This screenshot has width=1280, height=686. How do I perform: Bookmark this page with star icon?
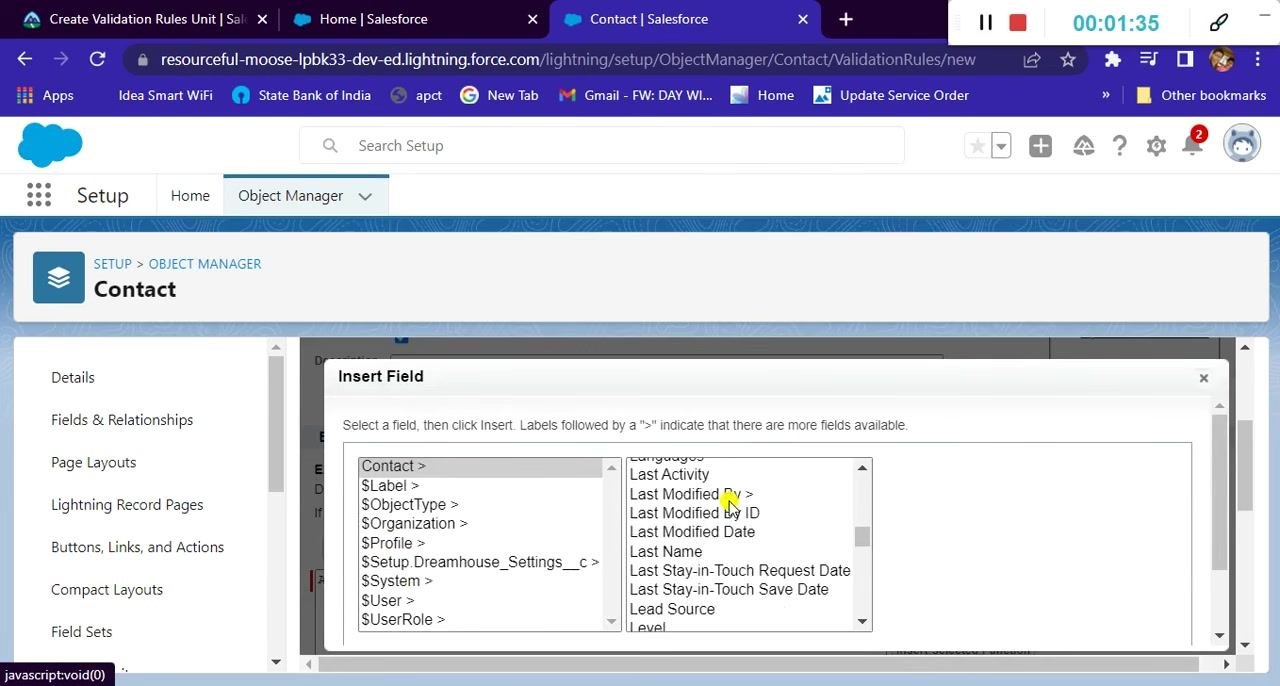pyautogui.click(x=1068, y=59)
